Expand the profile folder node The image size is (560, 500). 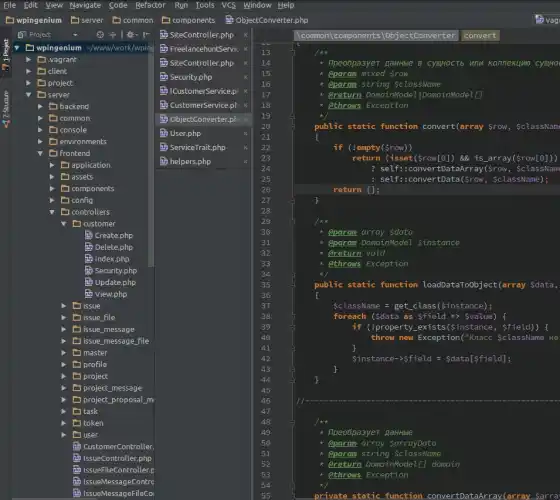(64, 364)
